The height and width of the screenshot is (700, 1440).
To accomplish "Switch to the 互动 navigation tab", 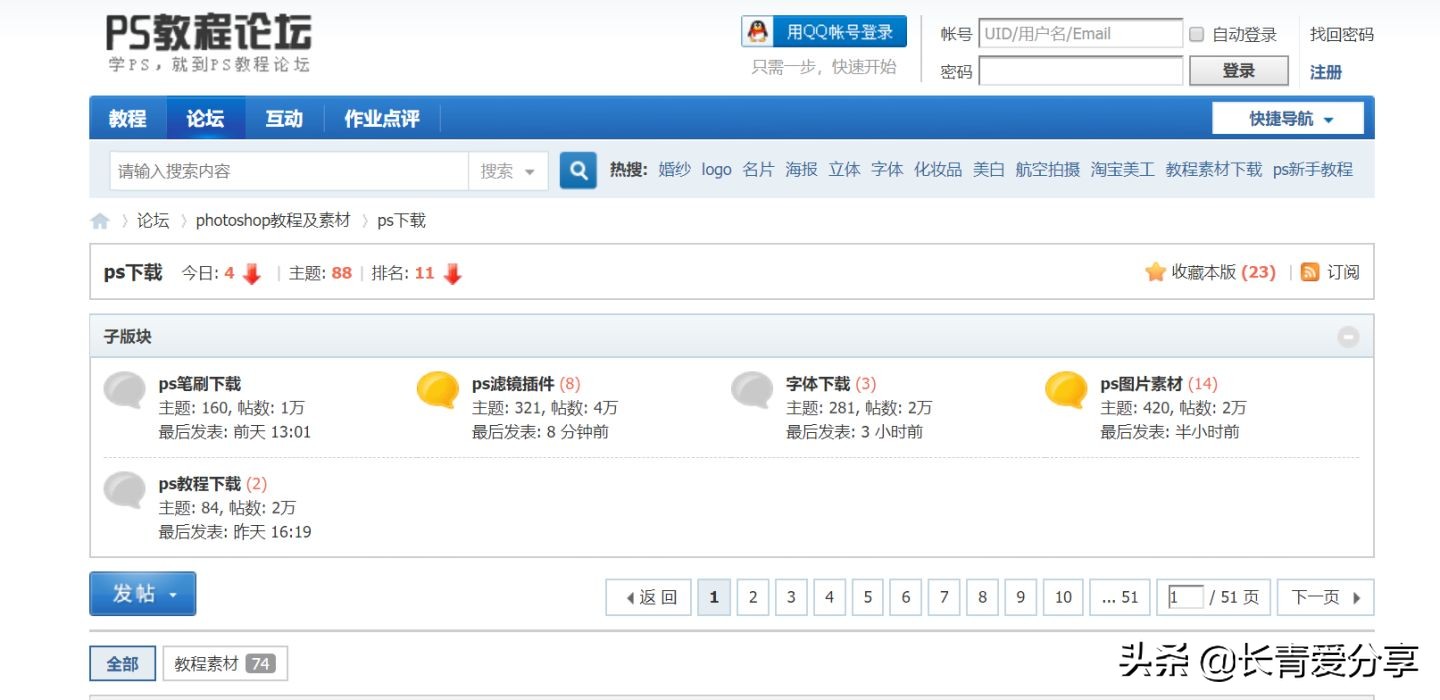I will tap(283, 117).
